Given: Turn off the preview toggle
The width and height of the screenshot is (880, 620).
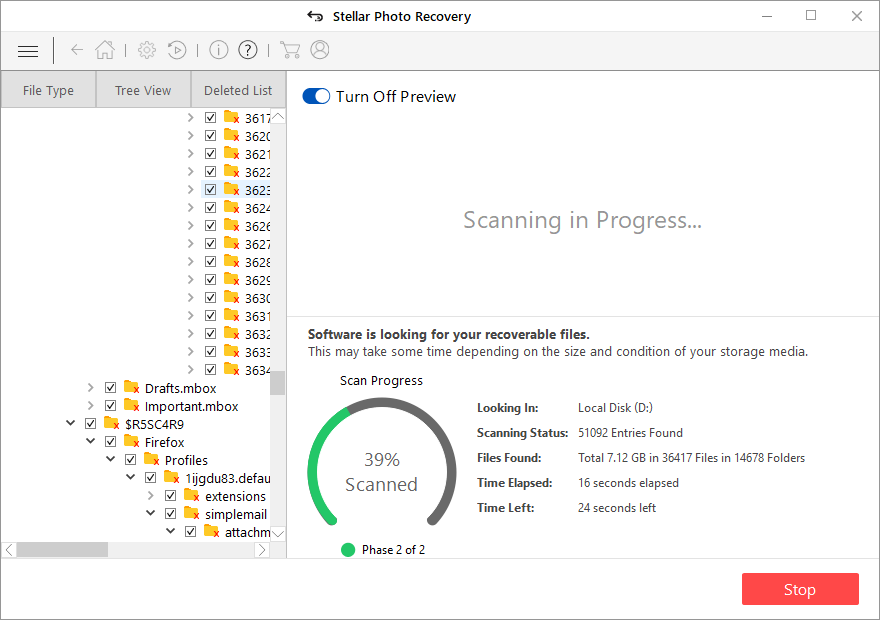Looking at the screenshot, I should 316,96.
